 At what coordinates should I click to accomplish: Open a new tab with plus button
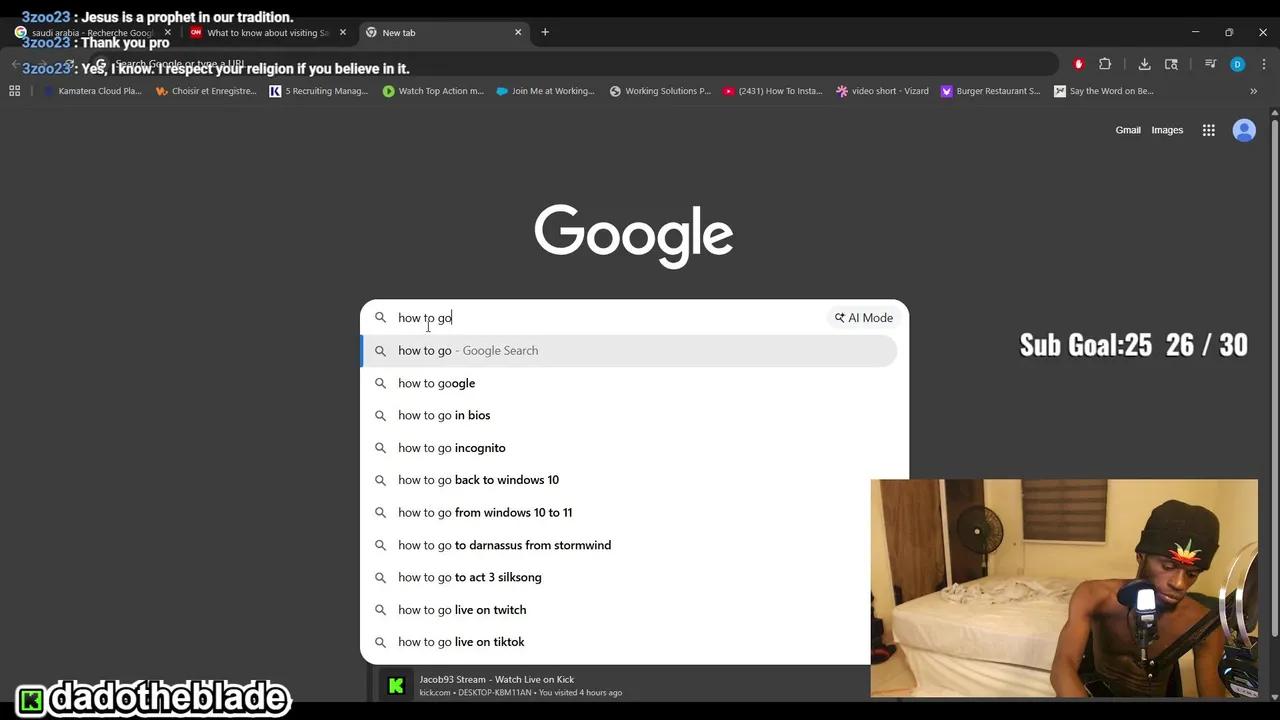545,32
